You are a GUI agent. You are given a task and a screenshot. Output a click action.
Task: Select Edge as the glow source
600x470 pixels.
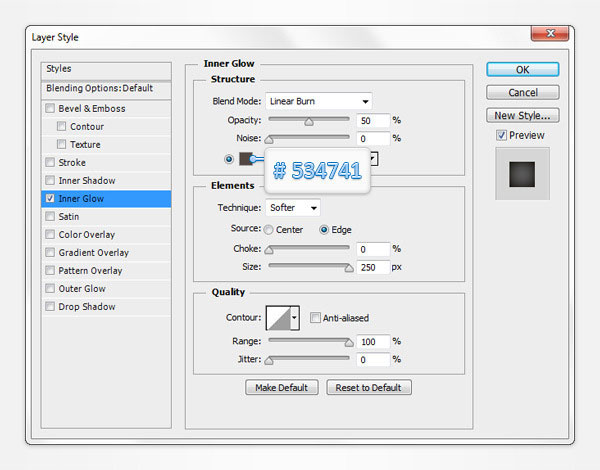324,230
